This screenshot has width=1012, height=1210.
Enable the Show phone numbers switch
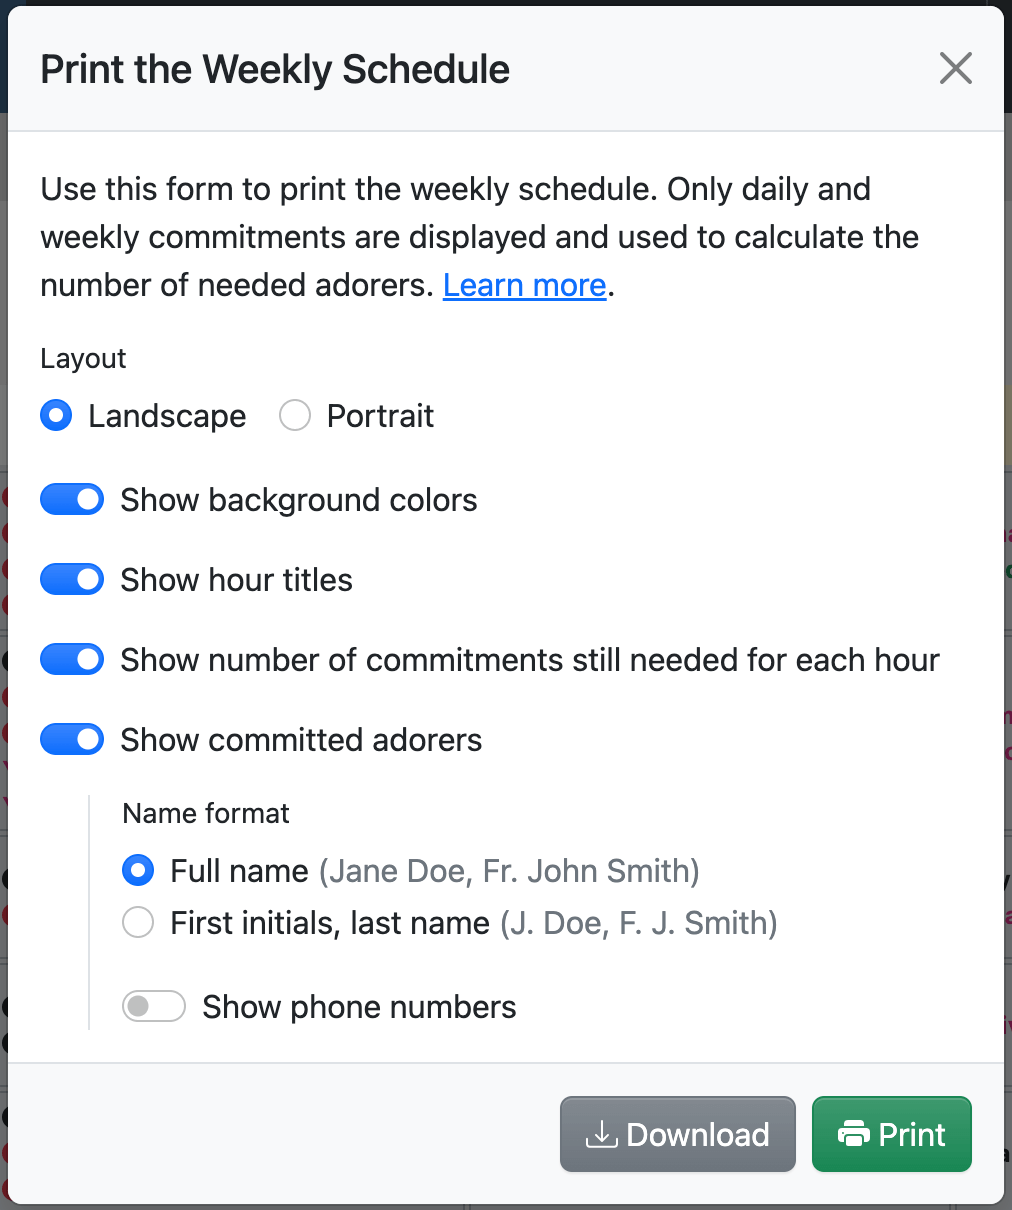point(154,1006)
